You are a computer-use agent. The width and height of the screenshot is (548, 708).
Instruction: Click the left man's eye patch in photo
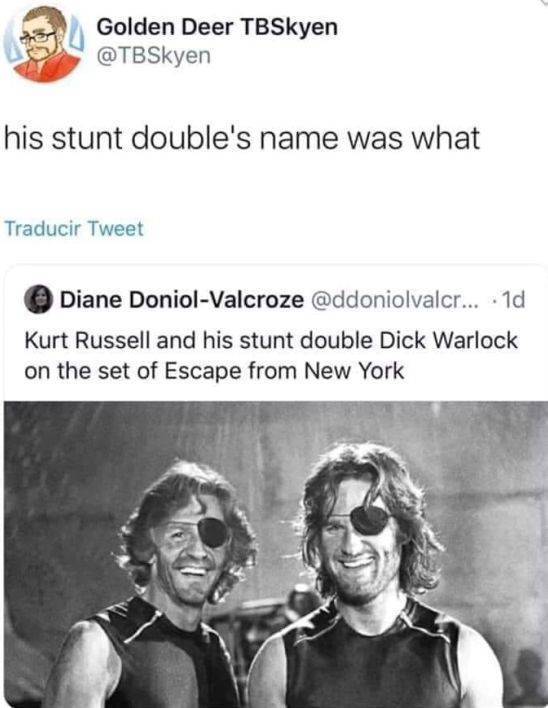click(213, 532)
